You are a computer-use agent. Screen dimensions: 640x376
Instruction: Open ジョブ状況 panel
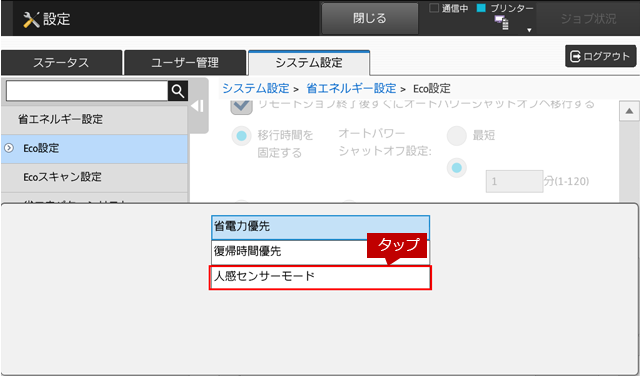[x=588, y=19]
